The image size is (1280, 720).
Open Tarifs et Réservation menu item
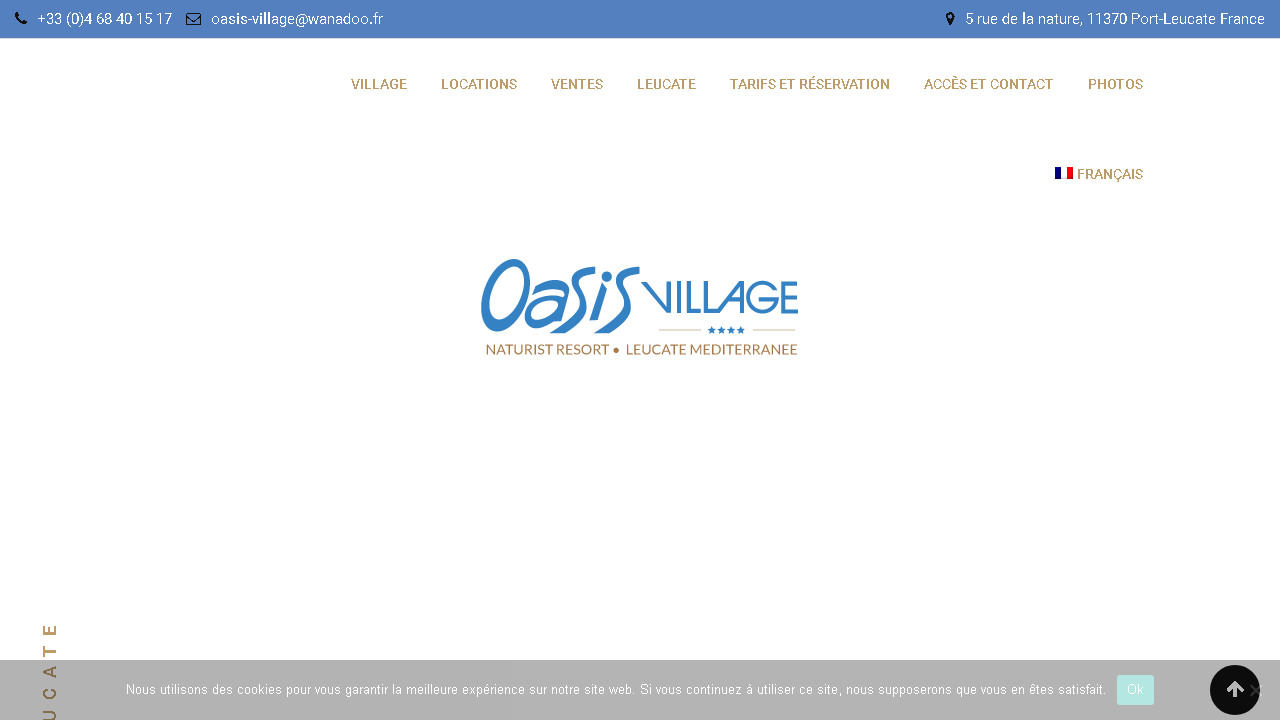click(810, 84)
